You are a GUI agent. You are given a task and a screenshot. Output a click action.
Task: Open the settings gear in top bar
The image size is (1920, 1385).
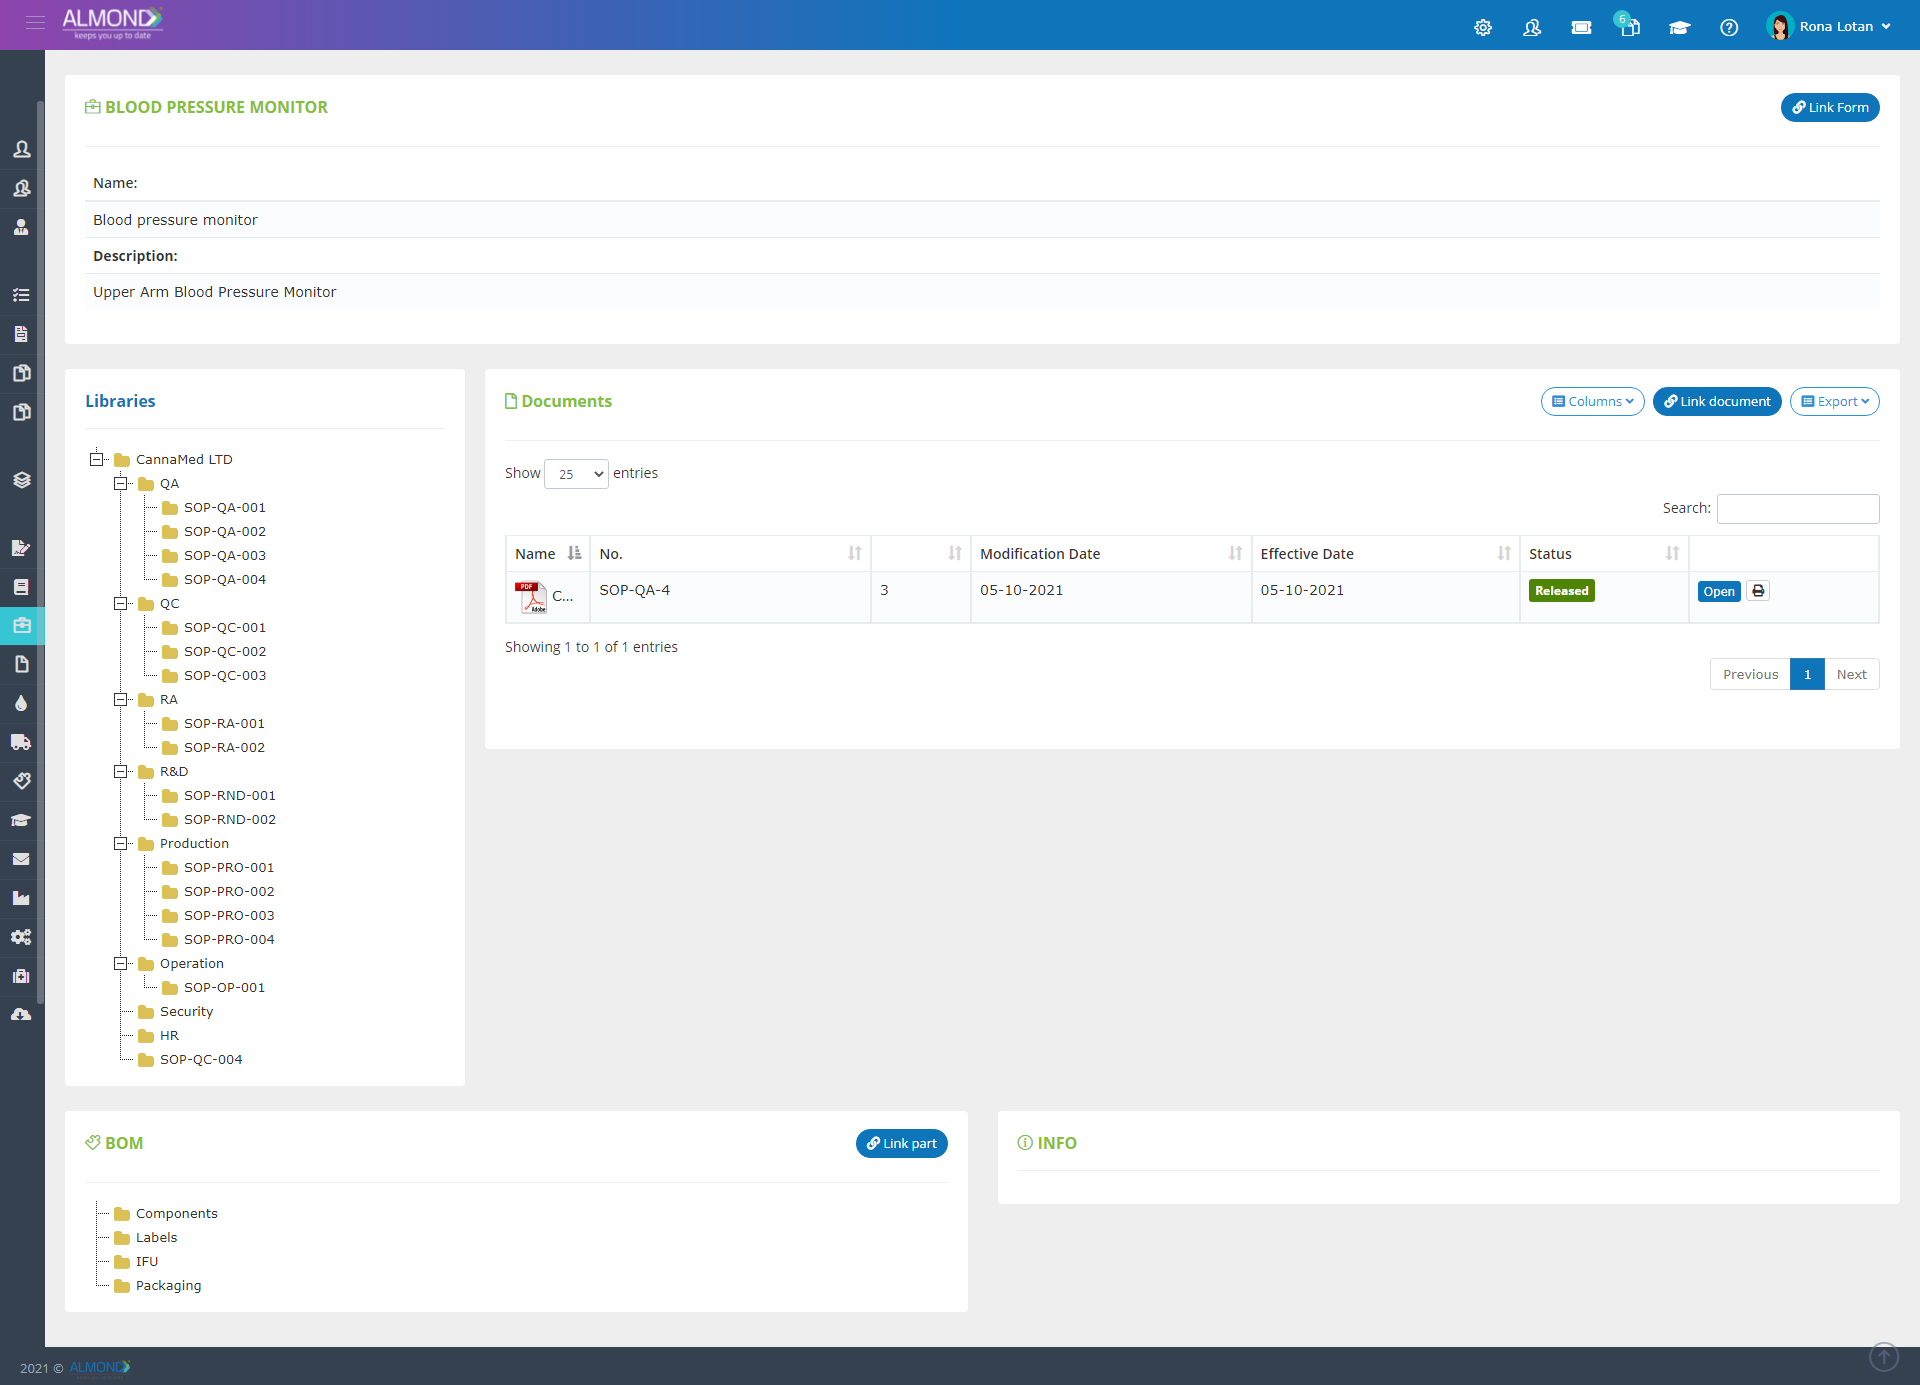(1483, 27)
